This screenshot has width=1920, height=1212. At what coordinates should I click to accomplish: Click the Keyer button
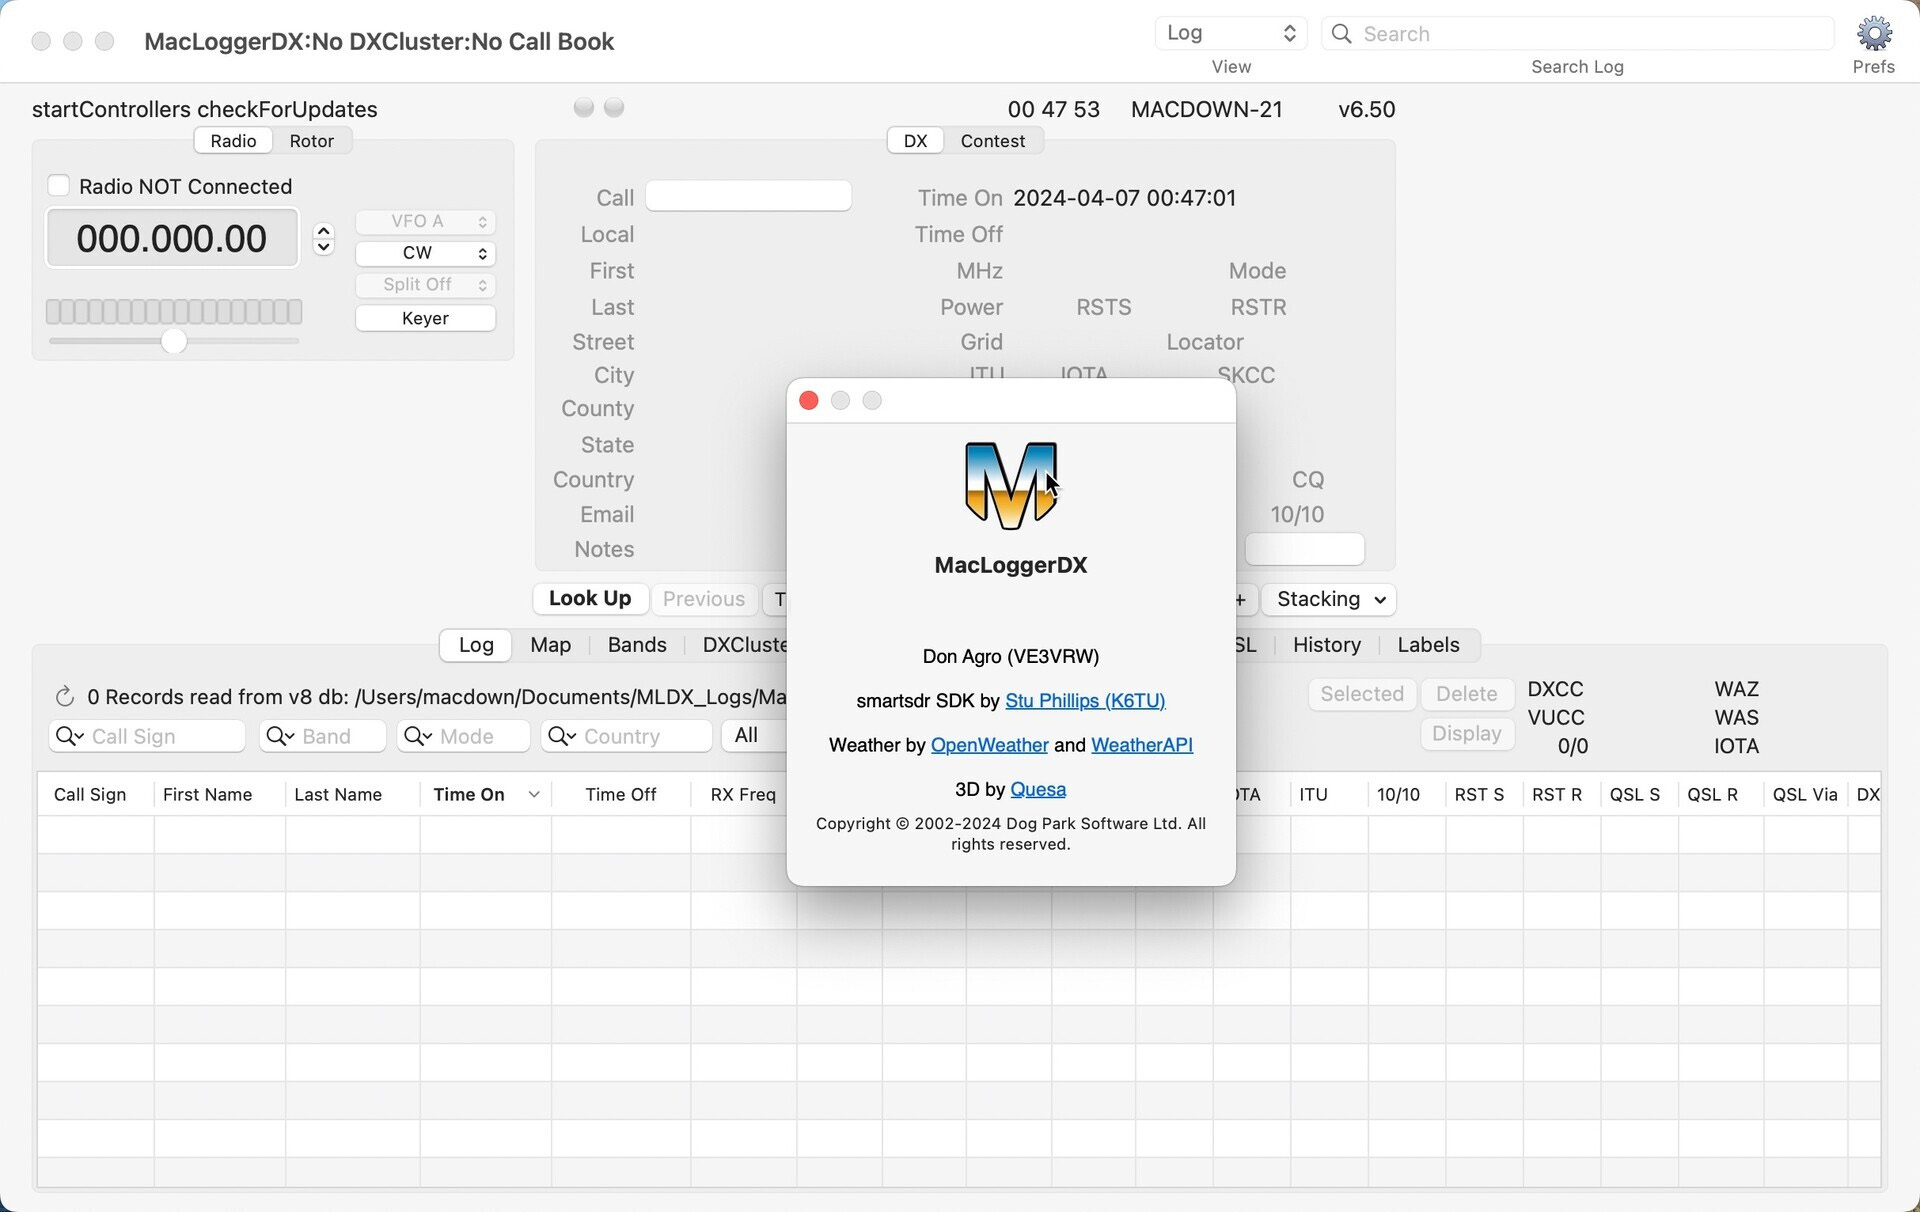(425, 318)
